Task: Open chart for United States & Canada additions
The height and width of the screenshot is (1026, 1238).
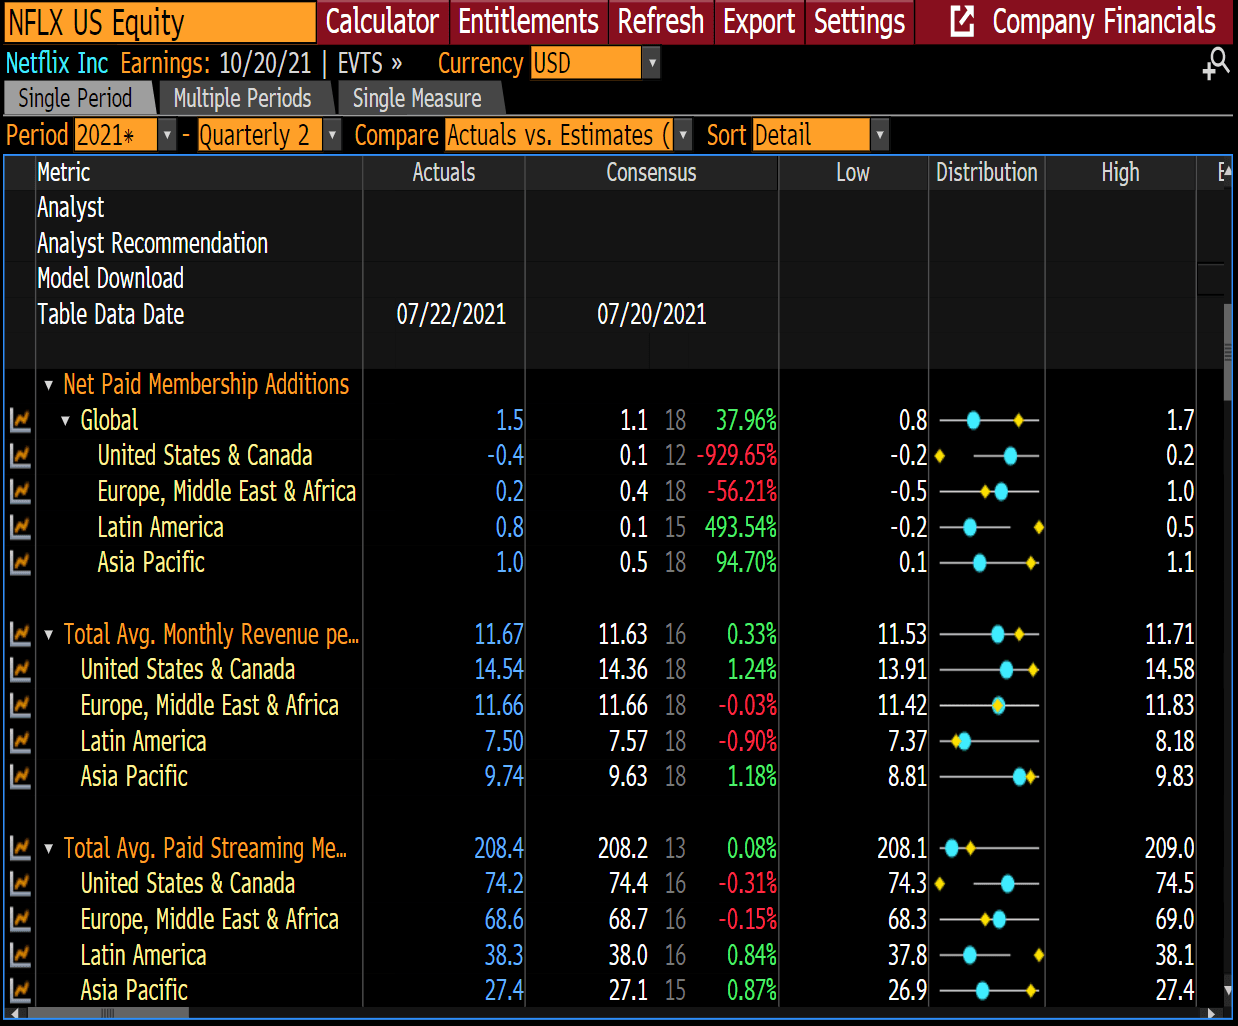Action: tap(19, 456)
